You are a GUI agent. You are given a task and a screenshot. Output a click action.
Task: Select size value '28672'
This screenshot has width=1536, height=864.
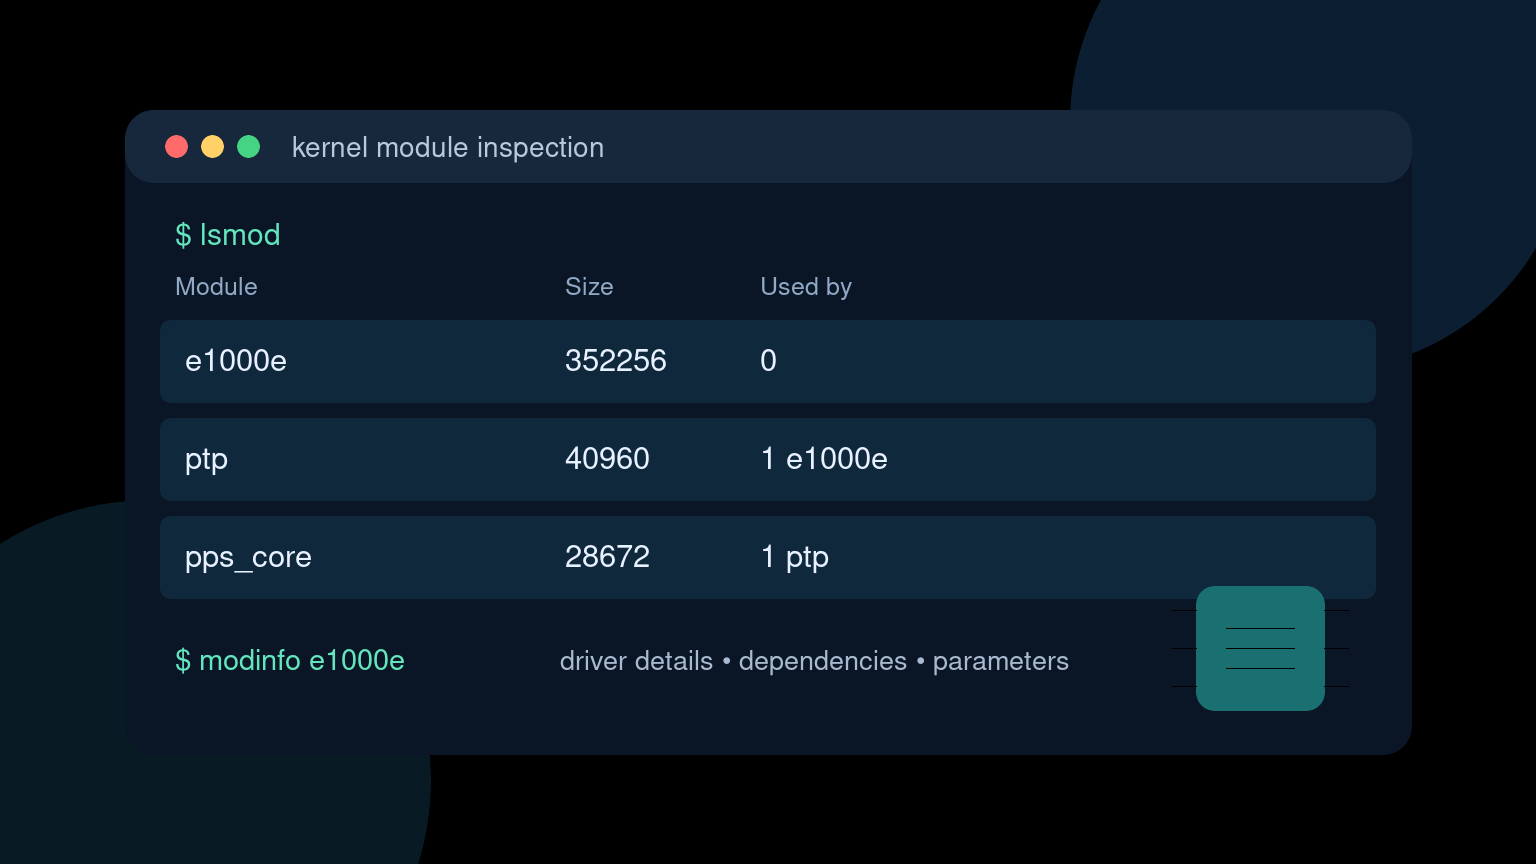coord(608,557)
